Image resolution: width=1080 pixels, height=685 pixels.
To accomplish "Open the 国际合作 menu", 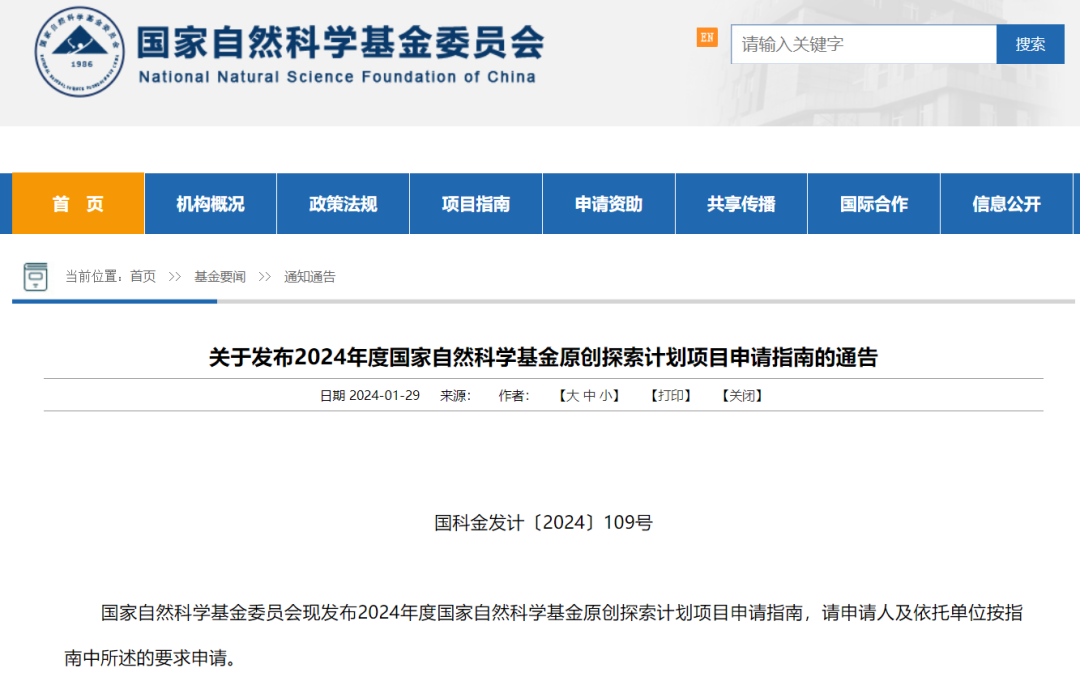I will pos(874,204).
